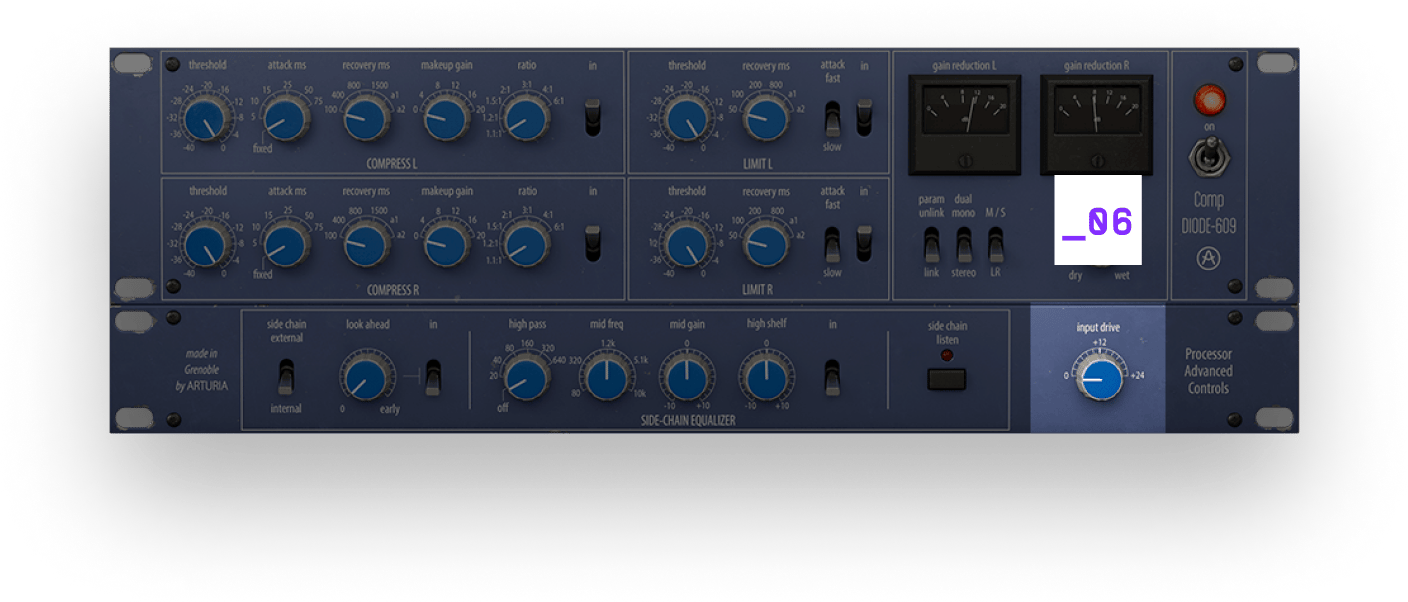
Task: Click the Processor Advanced Controls label
Action: coord(1208,371)
